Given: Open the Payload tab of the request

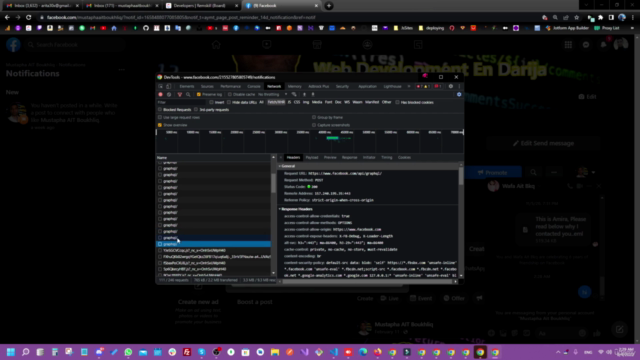Looking at the screenshot, I should [312, 158].
